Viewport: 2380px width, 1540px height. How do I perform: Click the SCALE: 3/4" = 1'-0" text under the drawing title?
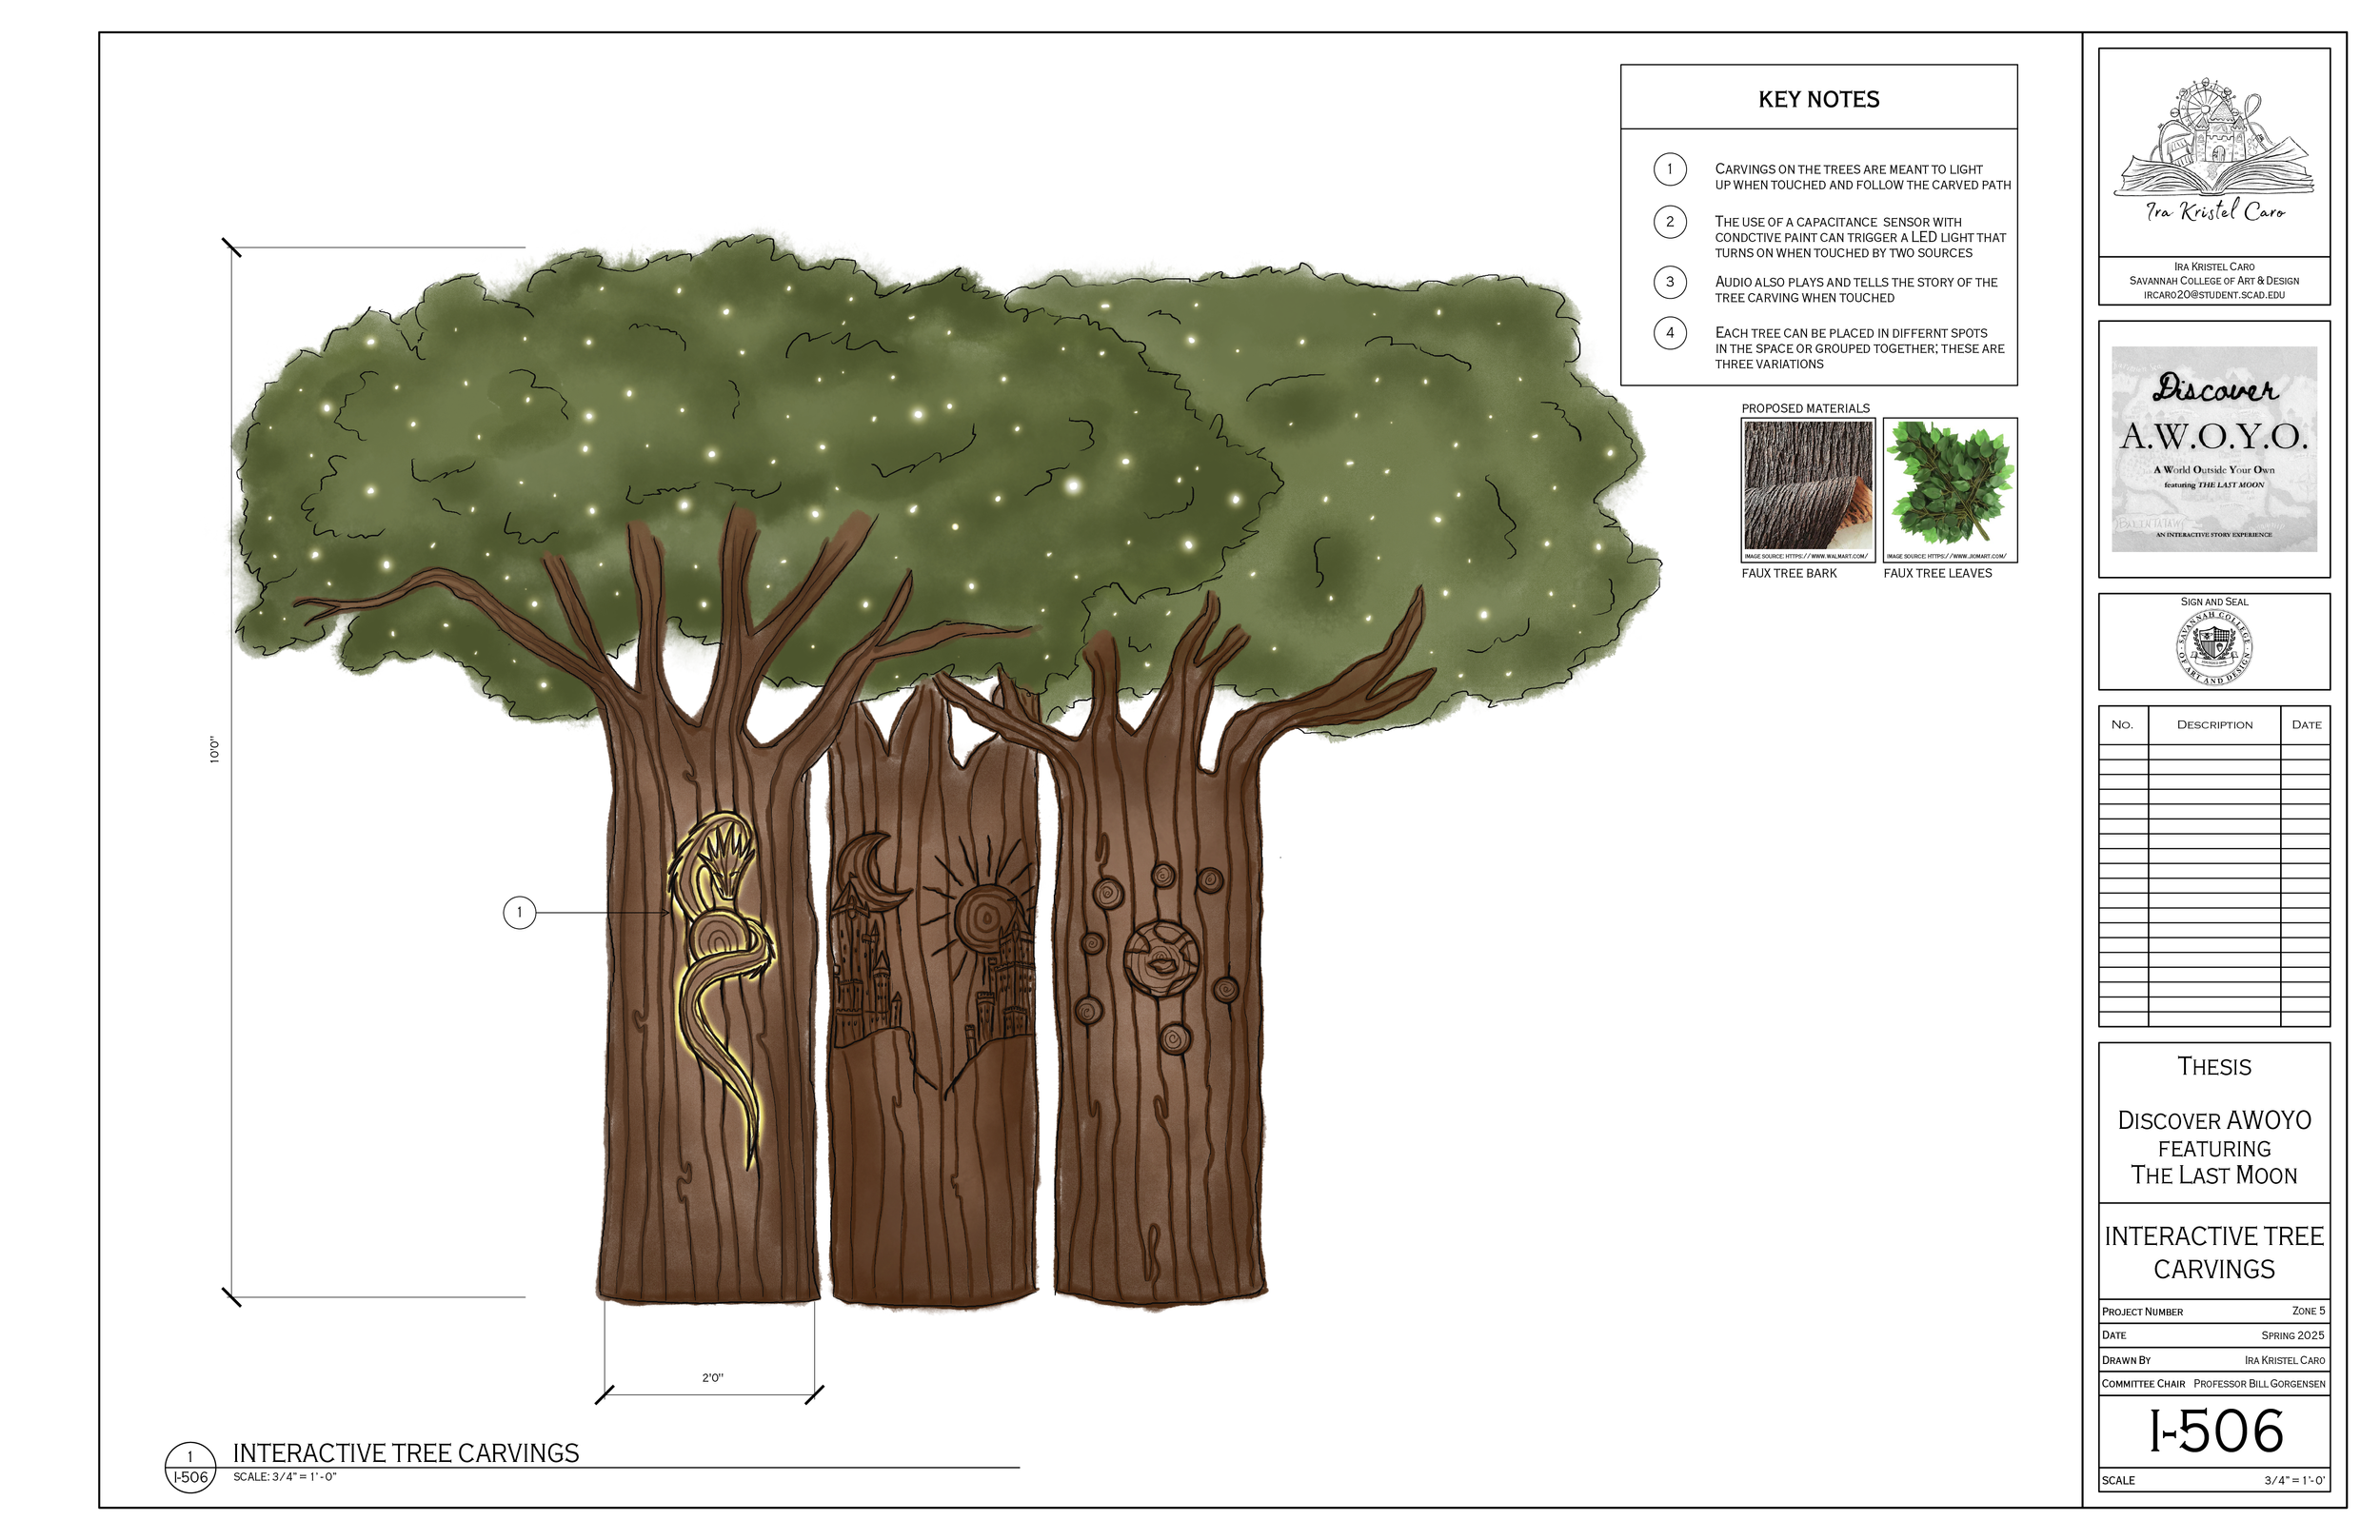285,1477
